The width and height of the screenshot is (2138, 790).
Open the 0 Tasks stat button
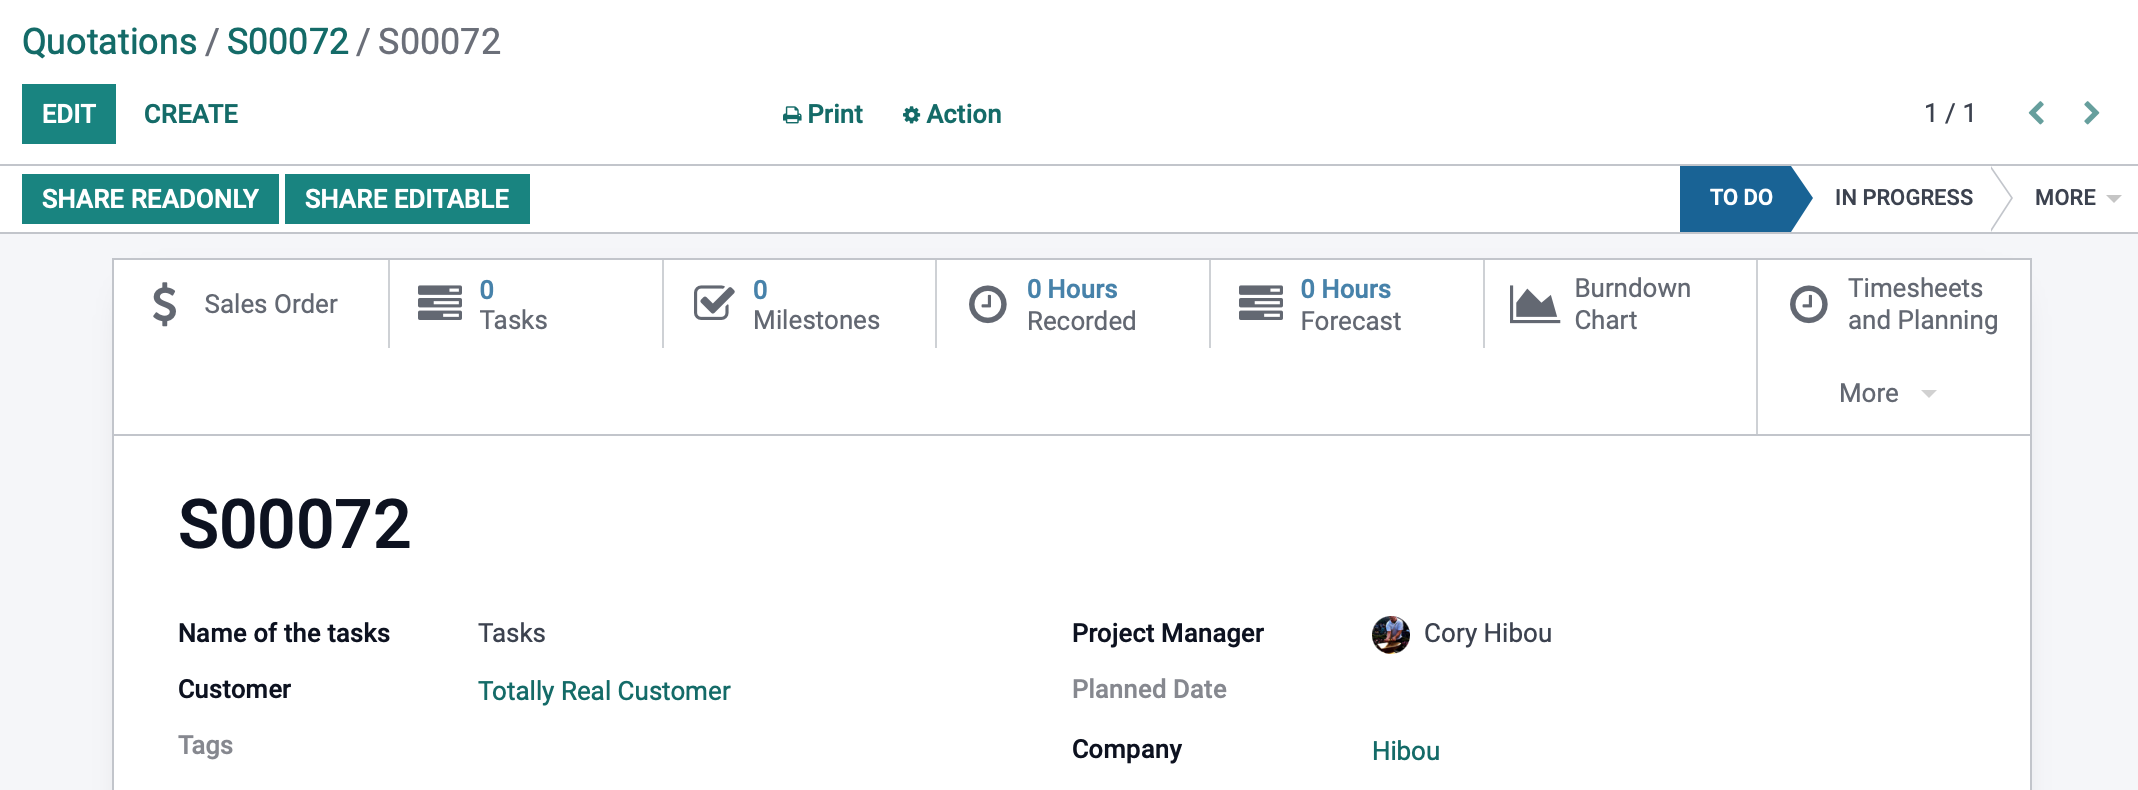(x=526, y=304)
